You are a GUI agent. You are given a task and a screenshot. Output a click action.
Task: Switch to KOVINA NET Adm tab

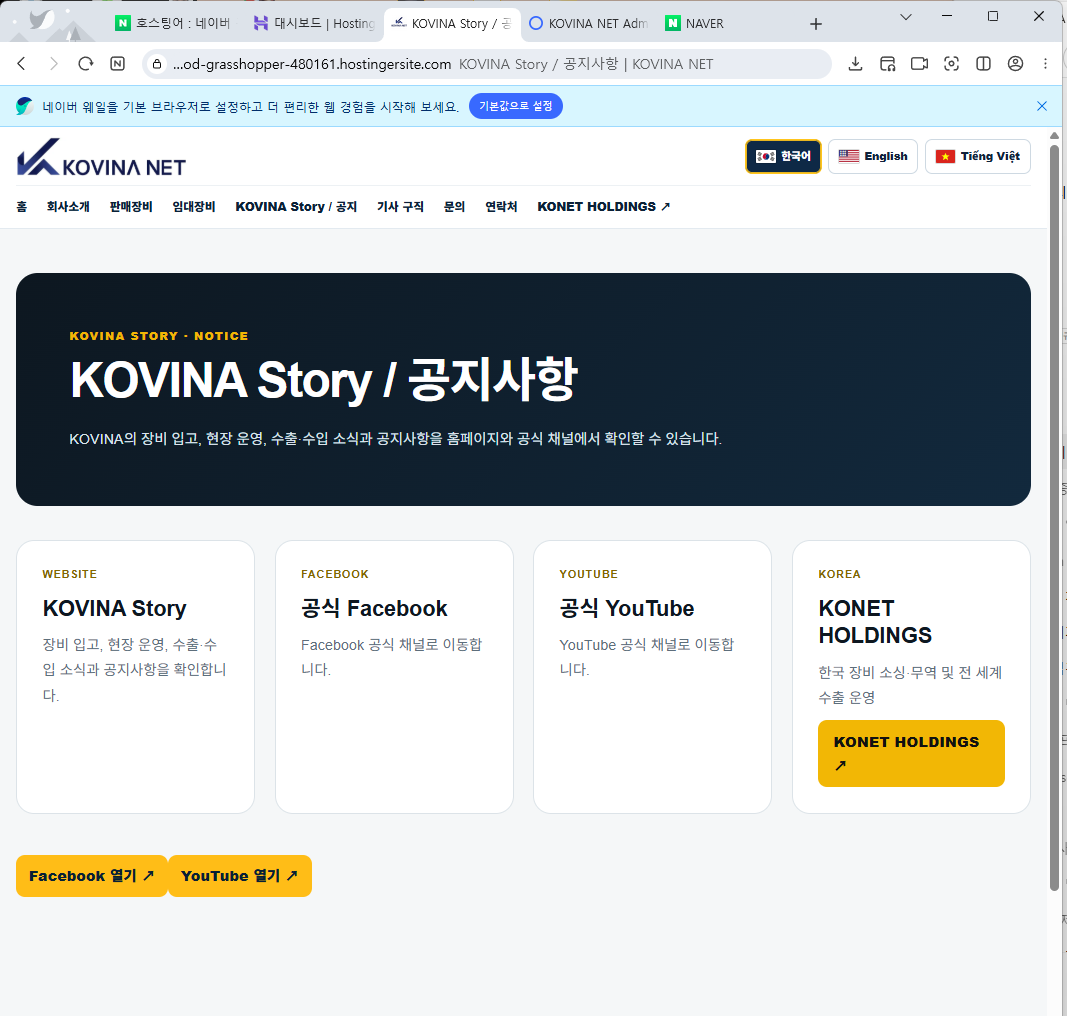pyautogui.click(x=589, y=24)
